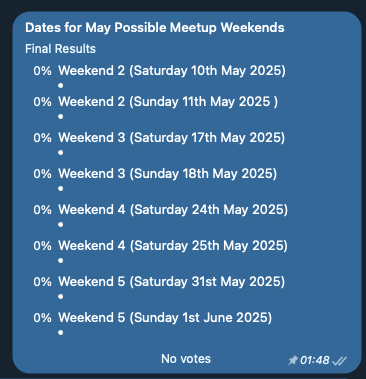Click the dot under 11th May option
The image size is (366, 379).
tap(60, 117)
